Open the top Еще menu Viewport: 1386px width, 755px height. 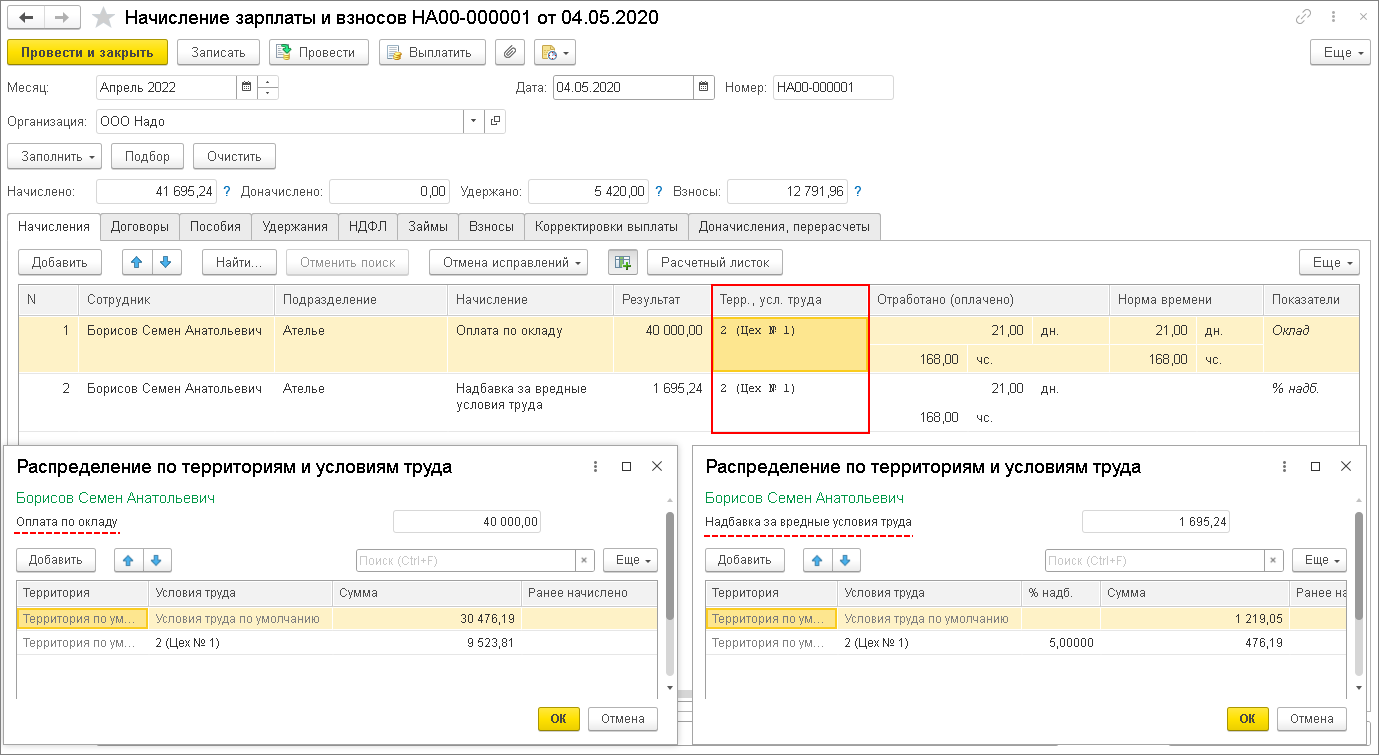click(x=1340, y=52)
